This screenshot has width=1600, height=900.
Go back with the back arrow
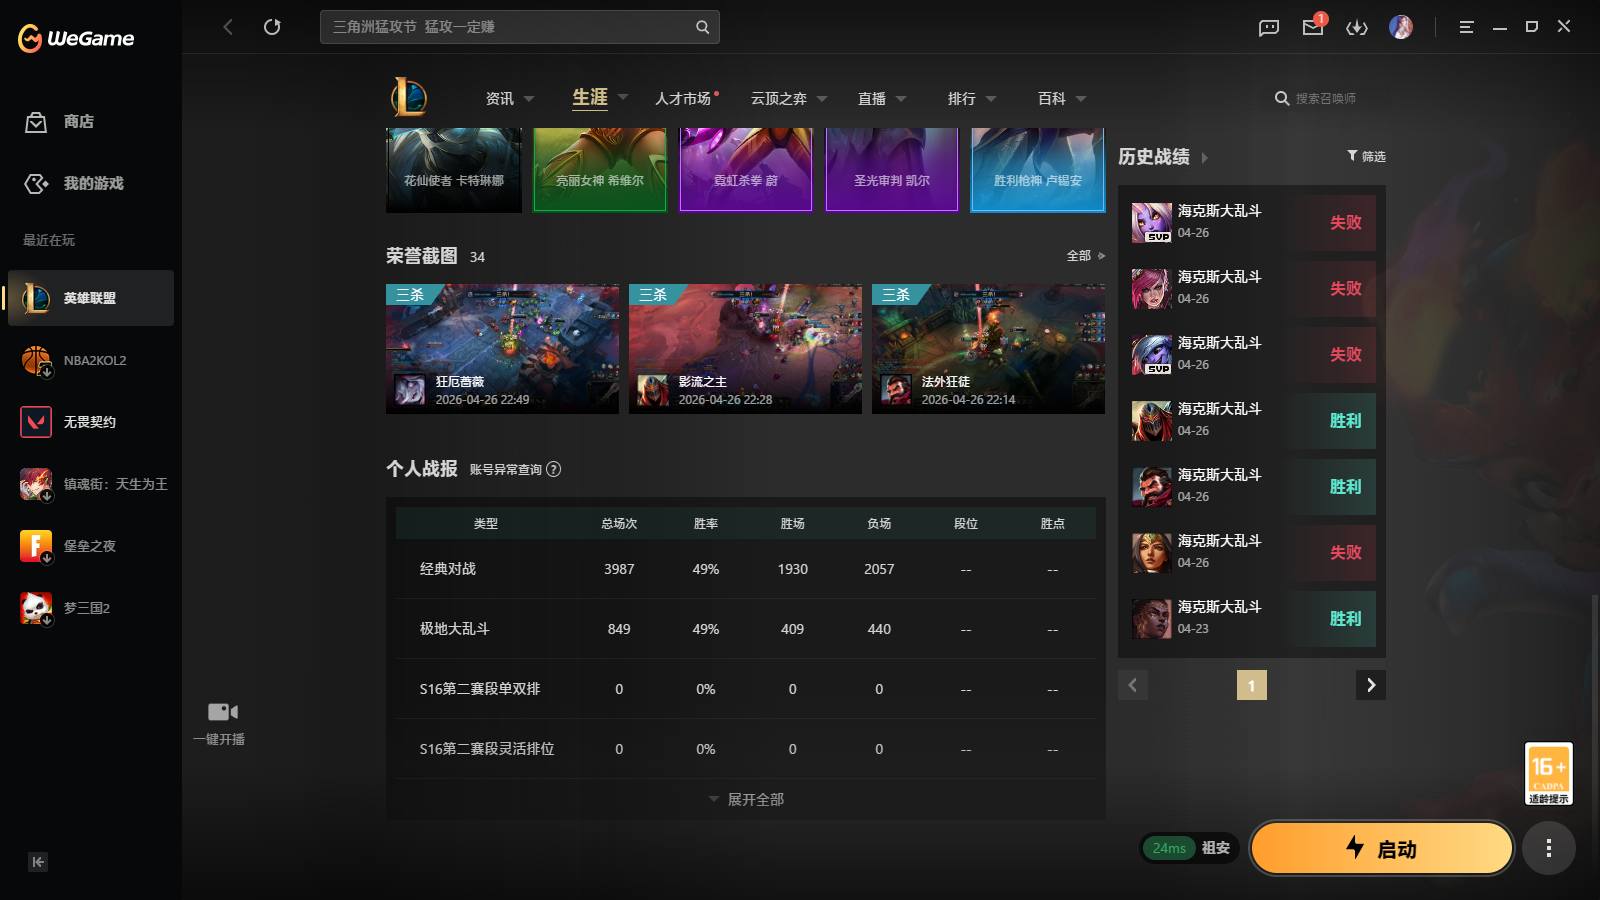pos(228,27)
